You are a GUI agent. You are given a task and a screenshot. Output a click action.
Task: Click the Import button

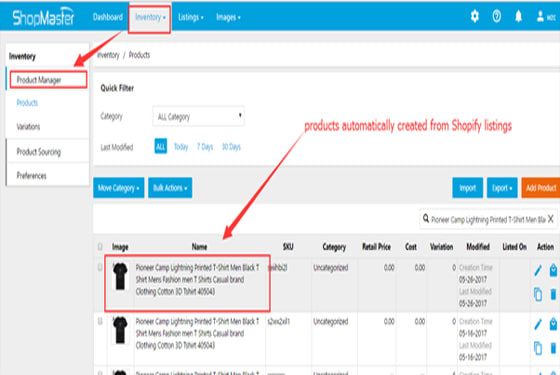[468, 188]
